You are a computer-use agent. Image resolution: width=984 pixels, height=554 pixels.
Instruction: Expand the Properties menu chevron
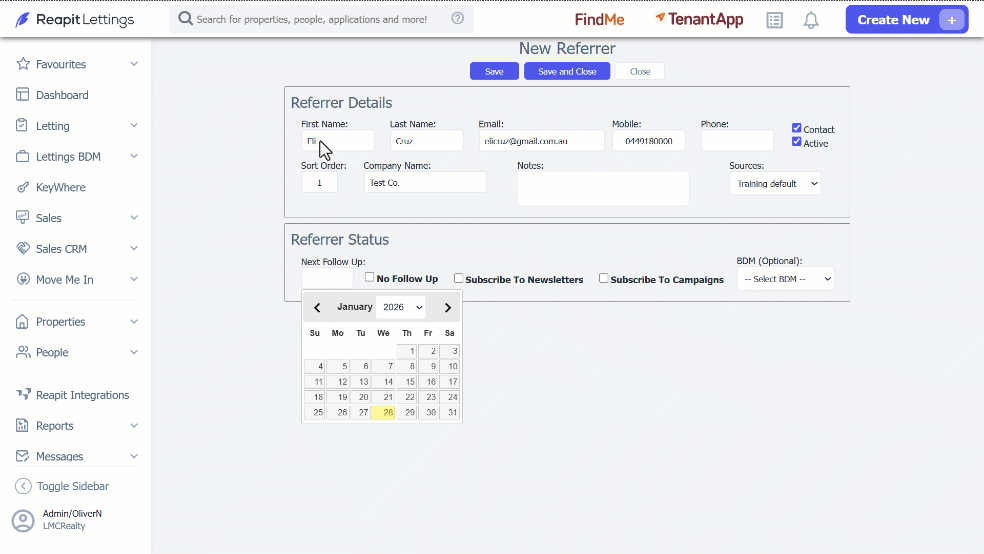click(134, 321)
